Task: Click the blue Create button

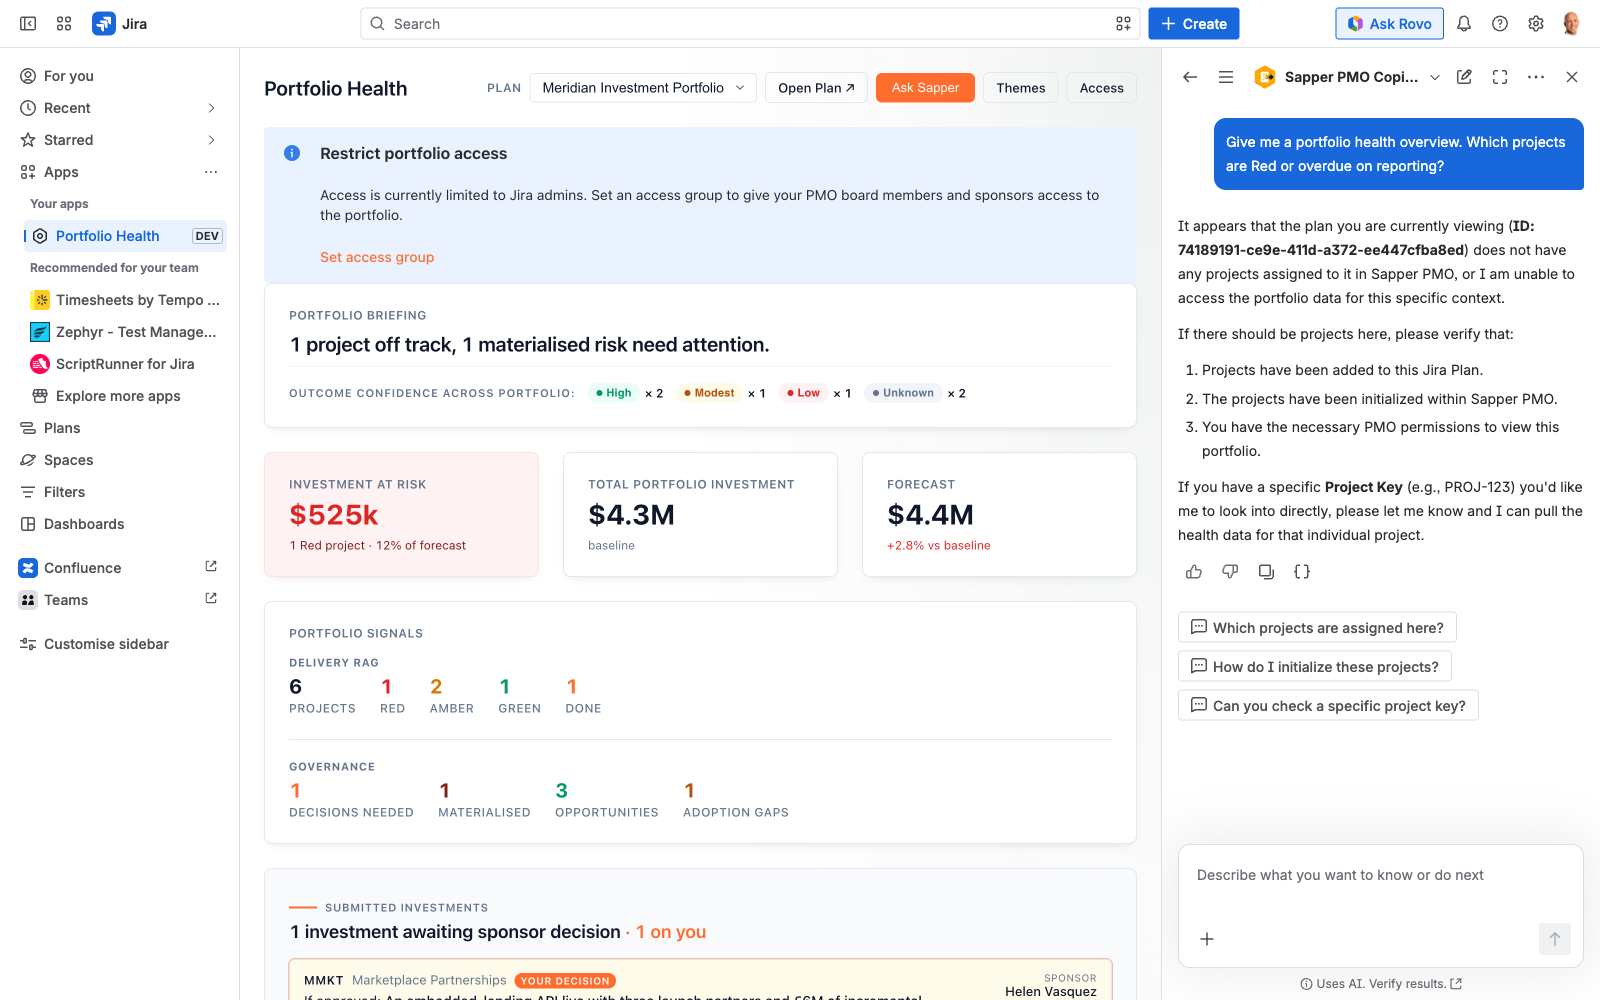Action: 1194,24
